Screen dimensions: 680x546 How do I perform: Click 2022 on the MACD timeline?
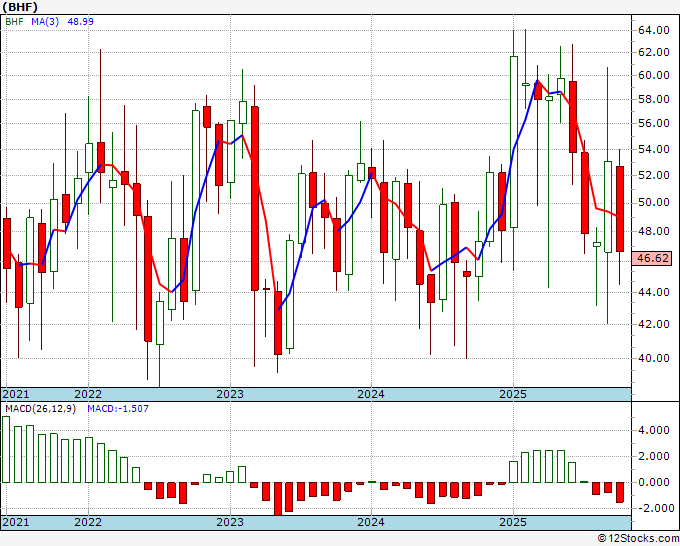88,522
